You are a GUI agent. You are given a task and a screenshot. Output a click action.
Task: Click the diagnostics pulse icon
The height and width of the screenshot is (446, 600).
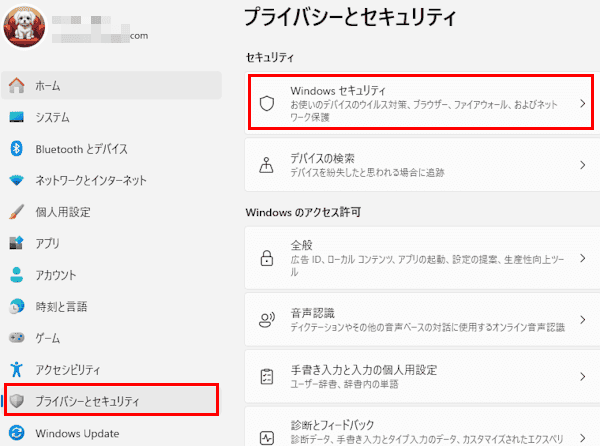click(267, 438)
